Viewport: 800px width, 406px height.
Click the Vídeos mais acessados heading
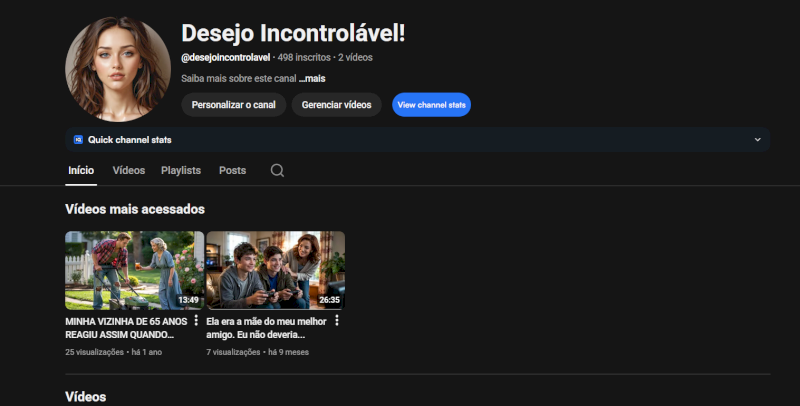tap(135, 209)
